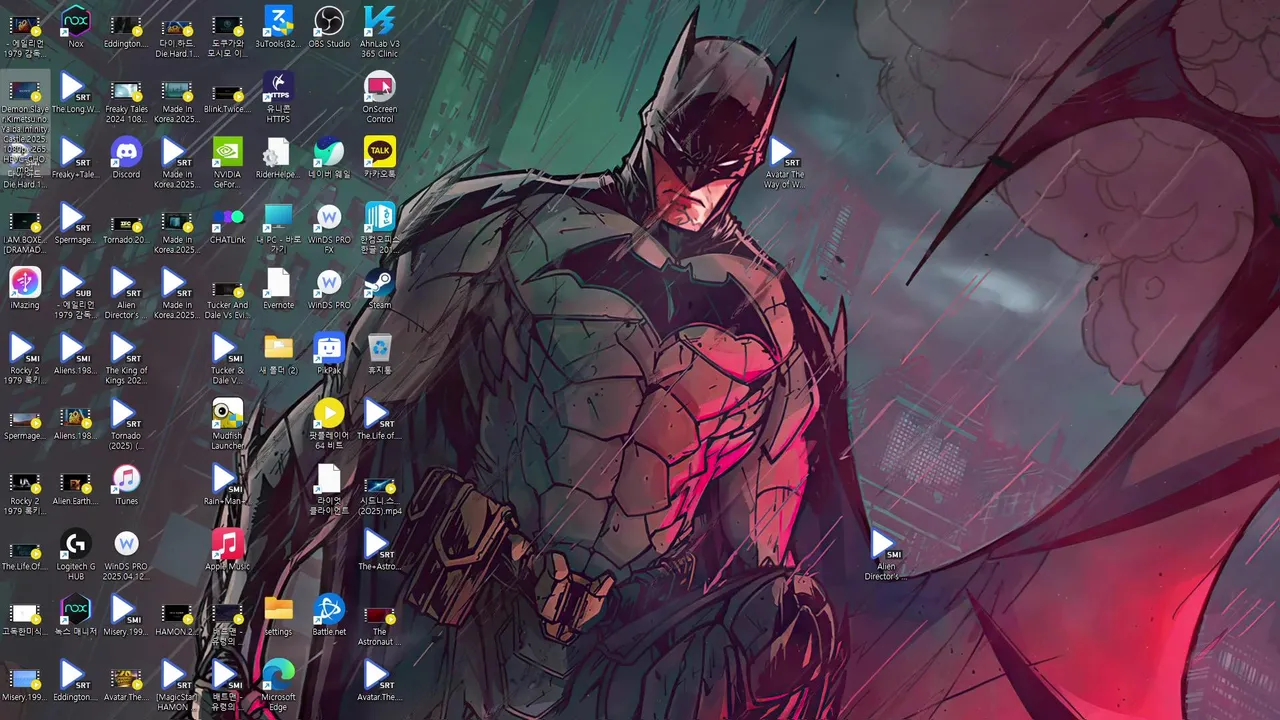Select the Avatar.The SRT below The Astronaut
The height and width of the screenshot is (720, 1280).
pos(380,680)
